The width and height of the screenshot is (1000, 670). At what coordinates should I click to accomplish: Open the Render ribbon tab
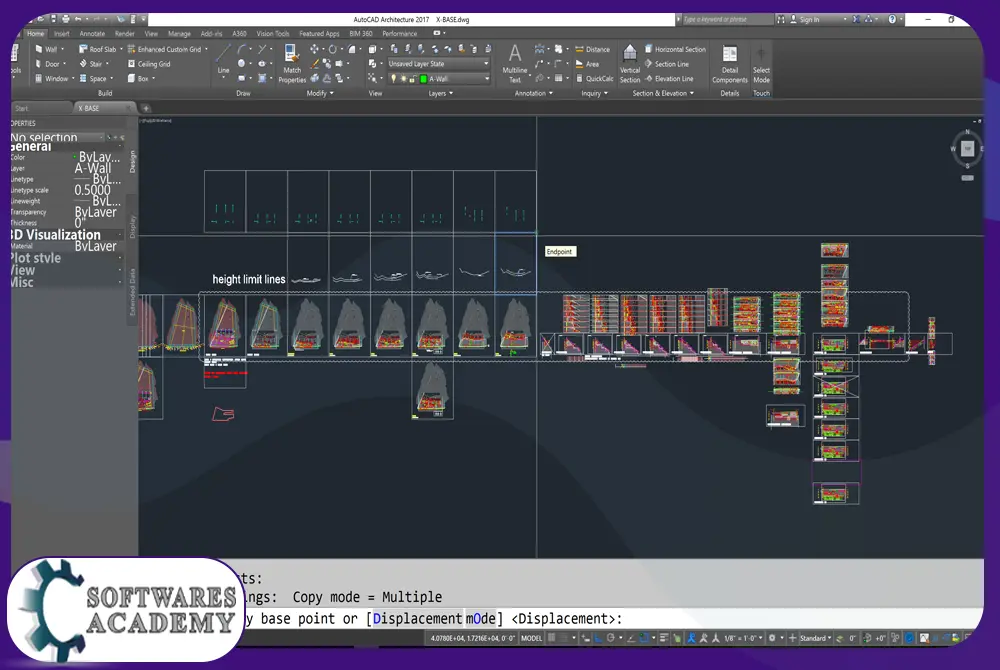(124, 33)
